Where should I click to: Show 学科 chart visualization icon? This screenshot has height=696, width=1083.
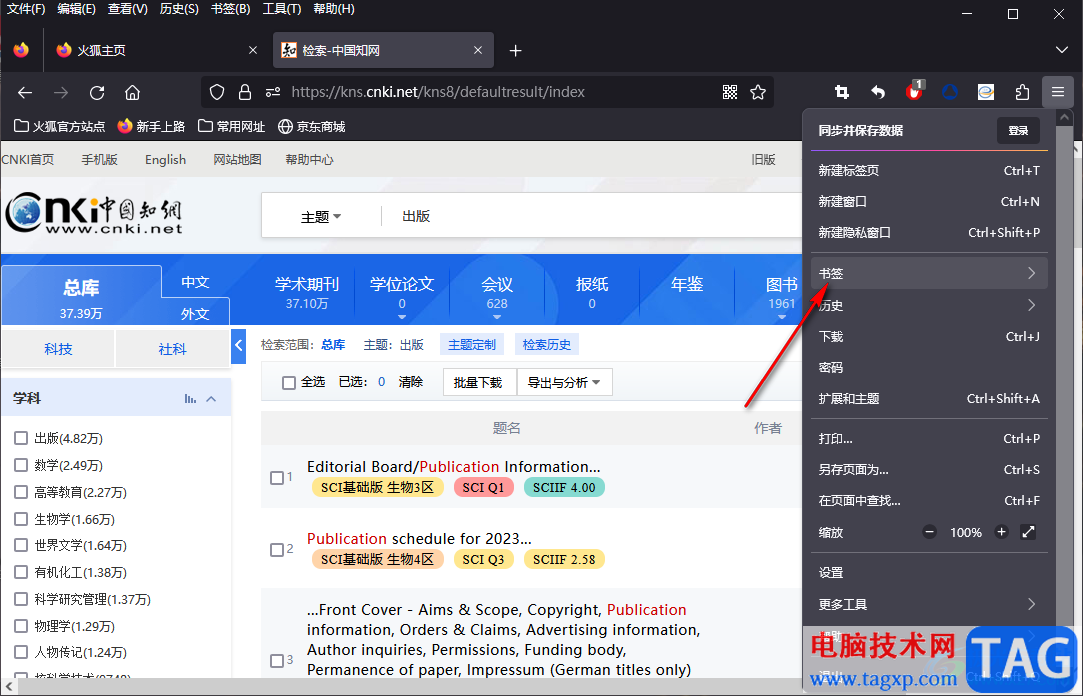pos(191,399)
